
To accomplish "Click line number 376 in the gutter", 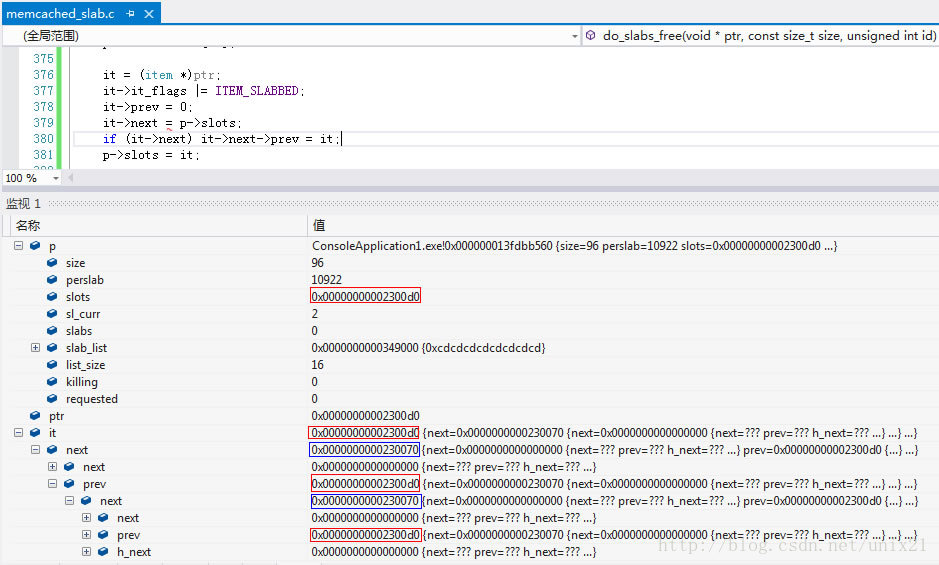I will pyautogui.click(x=43, y=74).
